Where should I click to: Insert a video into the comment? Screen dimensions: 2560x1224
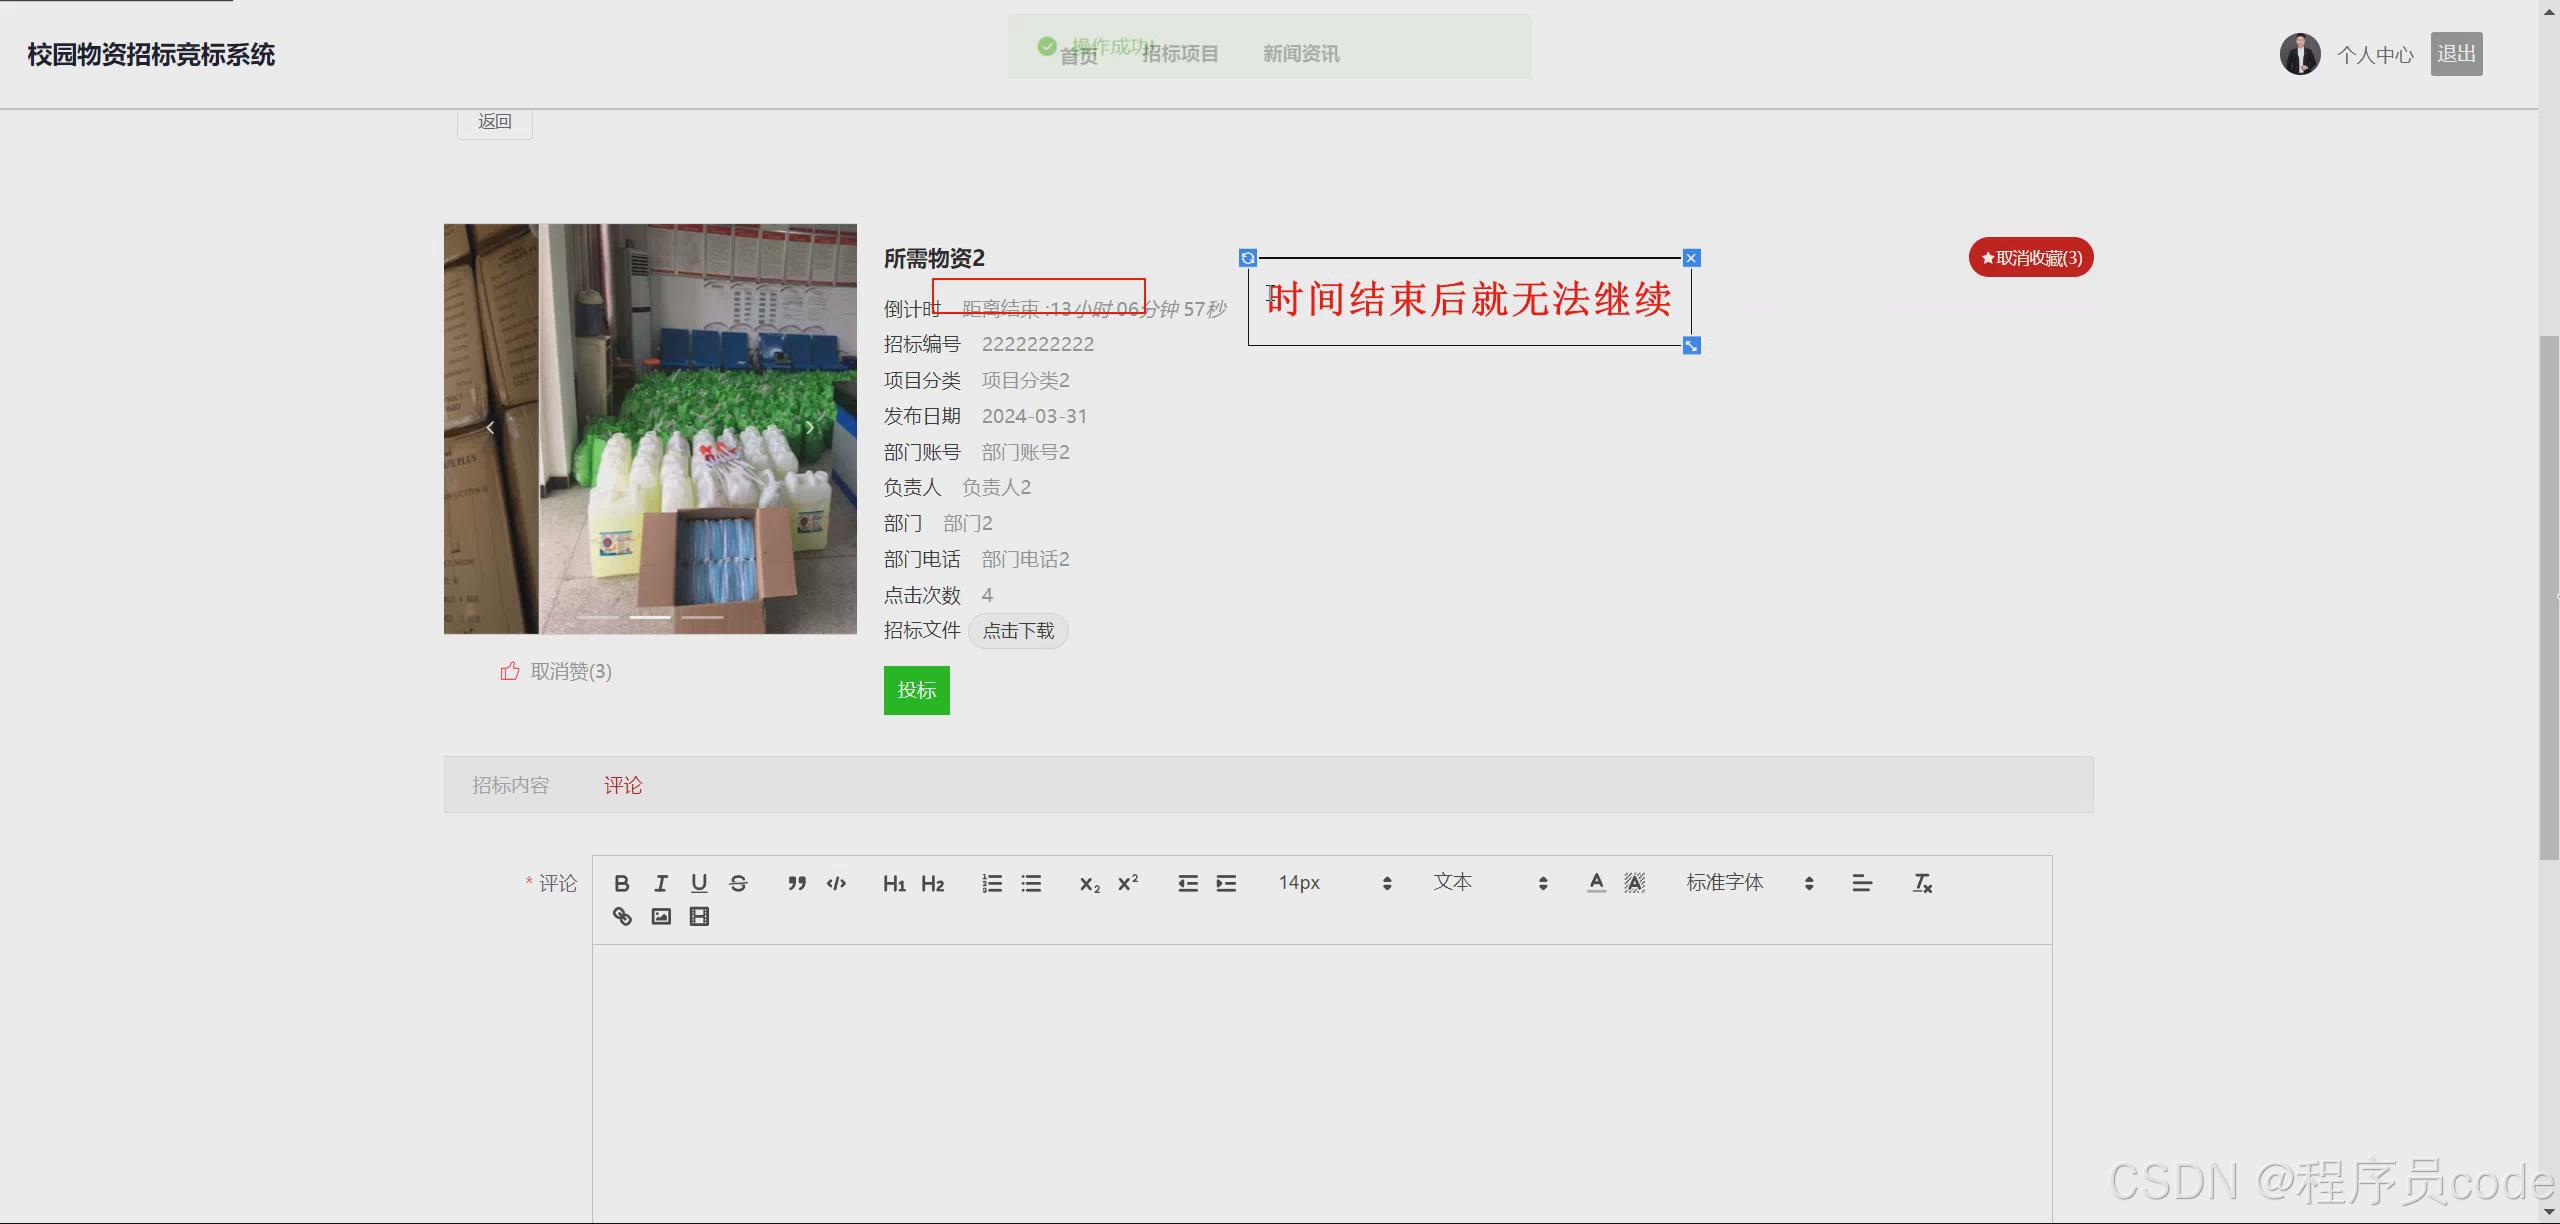click(x=699, y=916)
